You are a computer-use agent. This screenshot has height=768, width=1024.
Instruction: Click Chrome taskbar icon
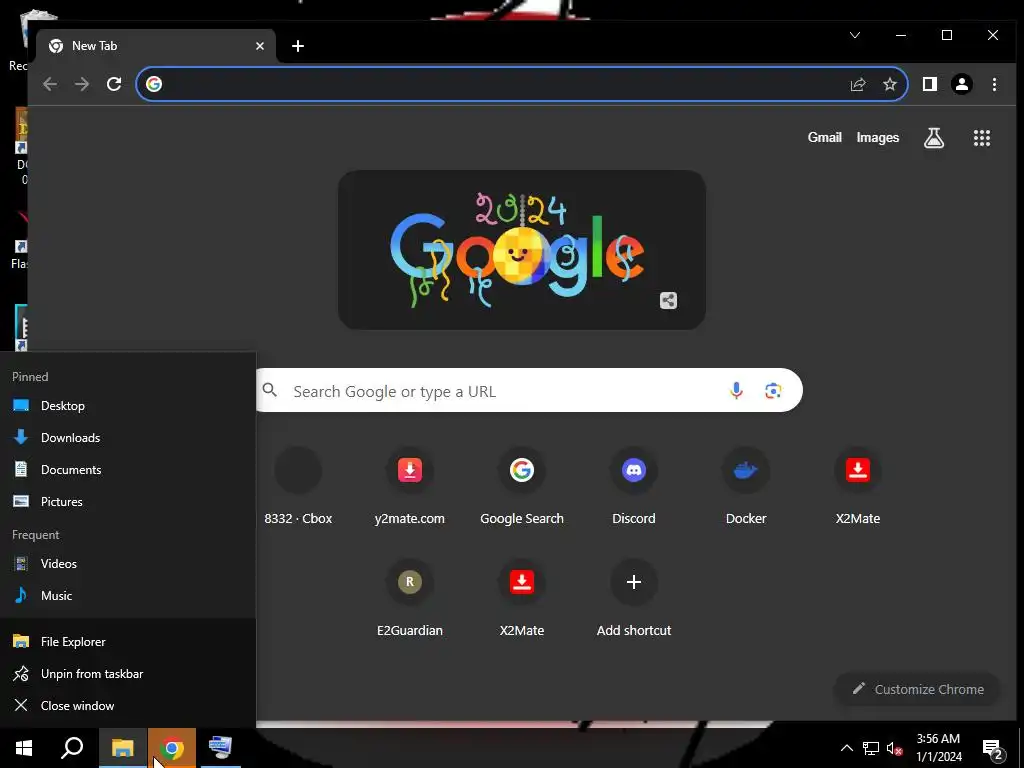(x=172, y=748)
